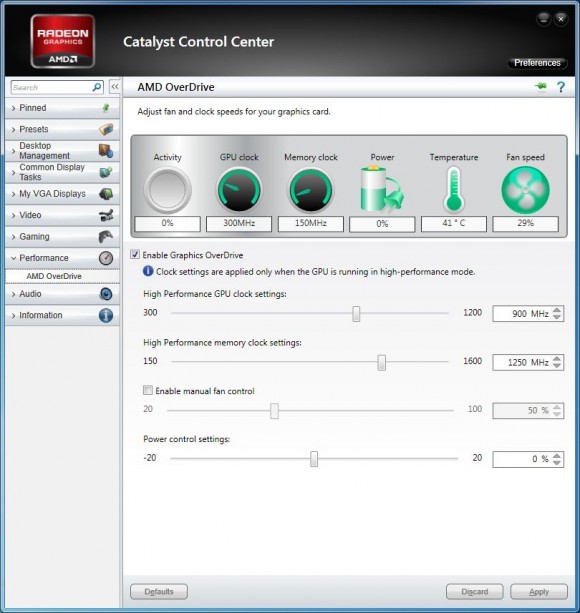580x613 pixels.
Task: Click the Power battery icon
Action: 381,189
